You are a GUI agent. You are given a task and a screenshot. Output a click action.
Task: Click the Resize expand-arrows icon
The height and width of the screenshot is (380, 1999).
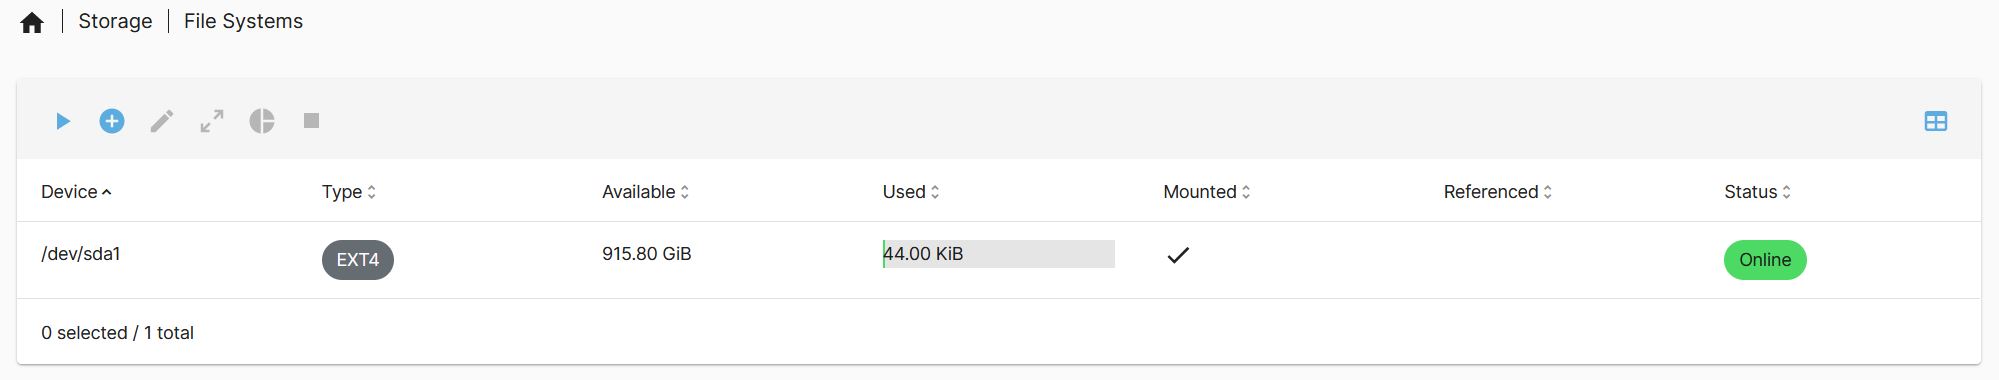(x=212, y=121)
